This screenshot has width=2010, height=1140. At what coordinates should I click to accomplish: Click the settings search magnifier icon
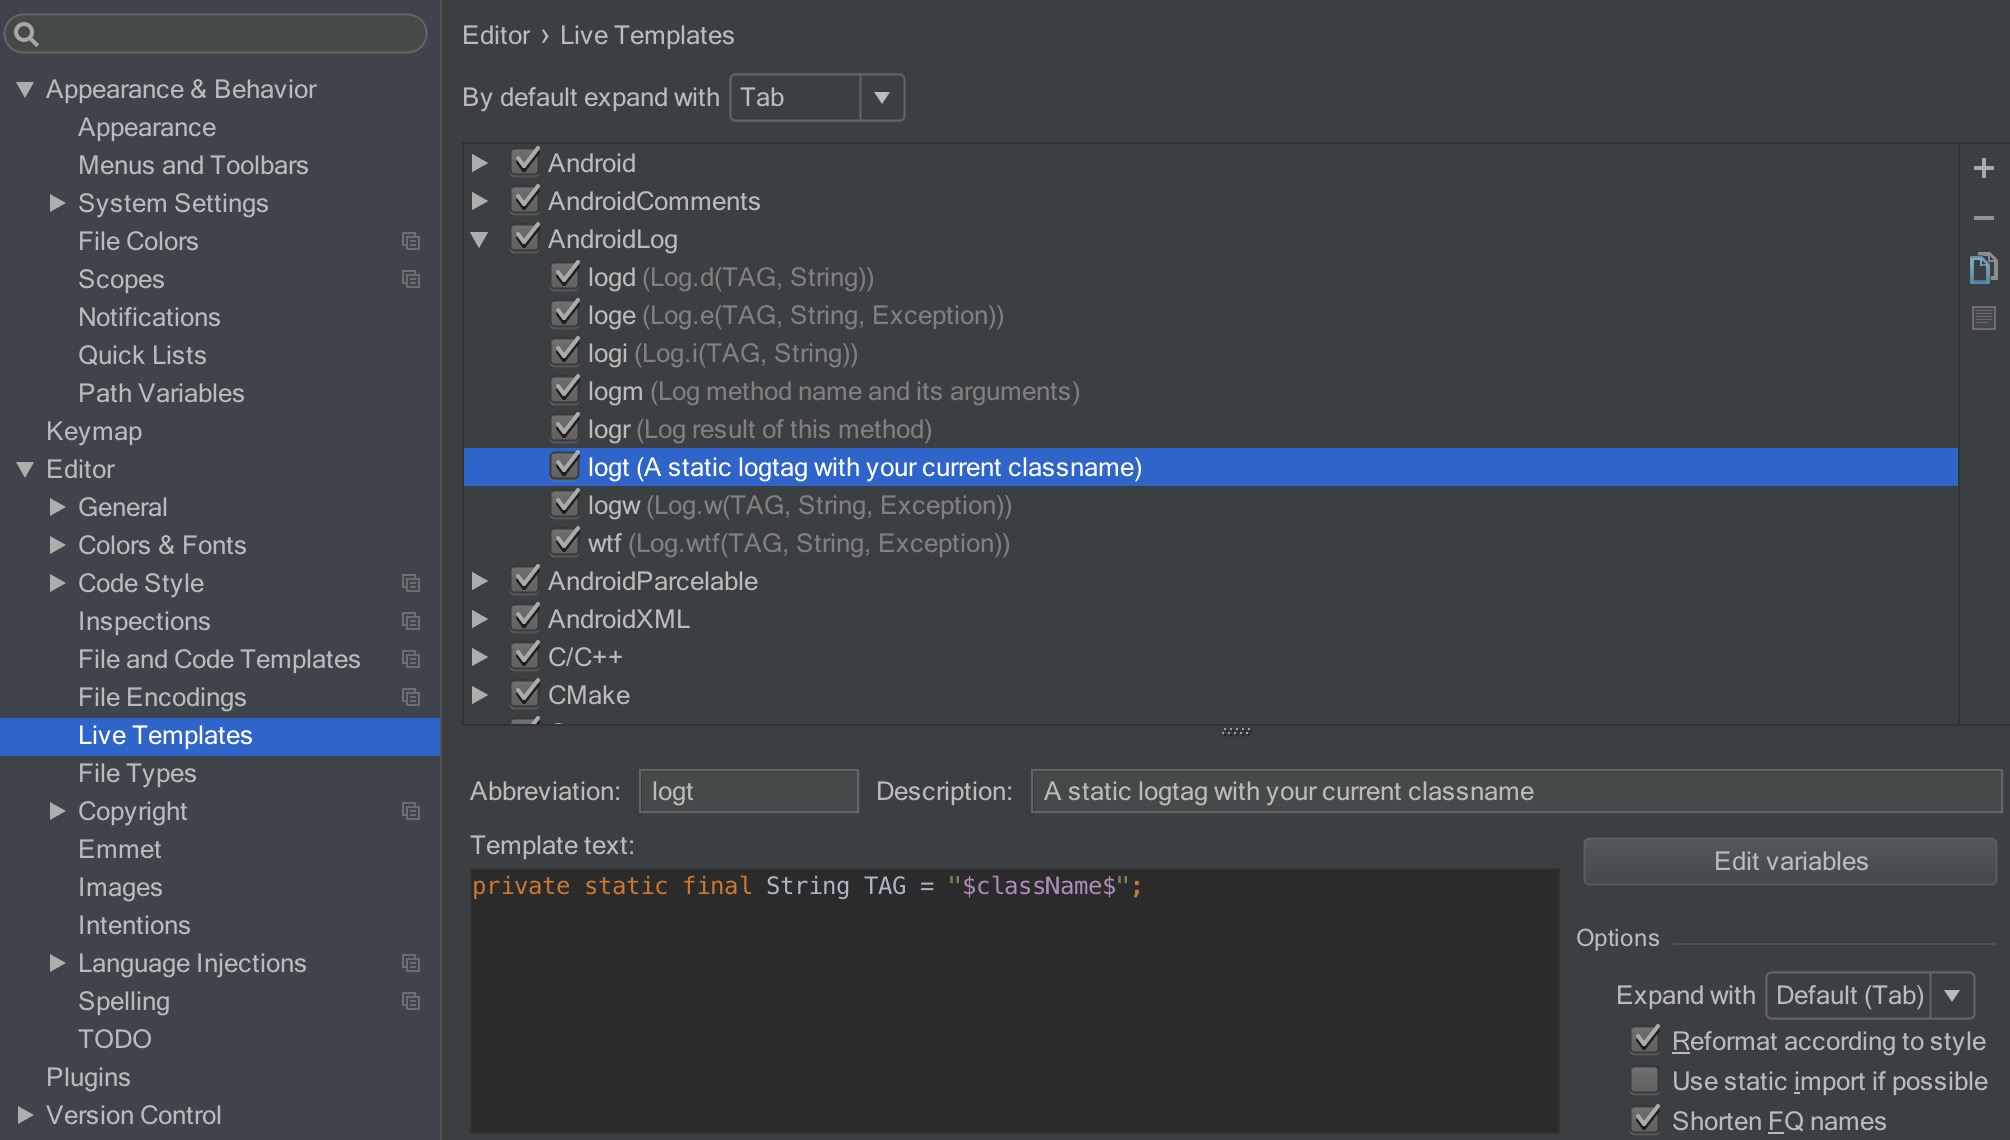coord(27,35)
